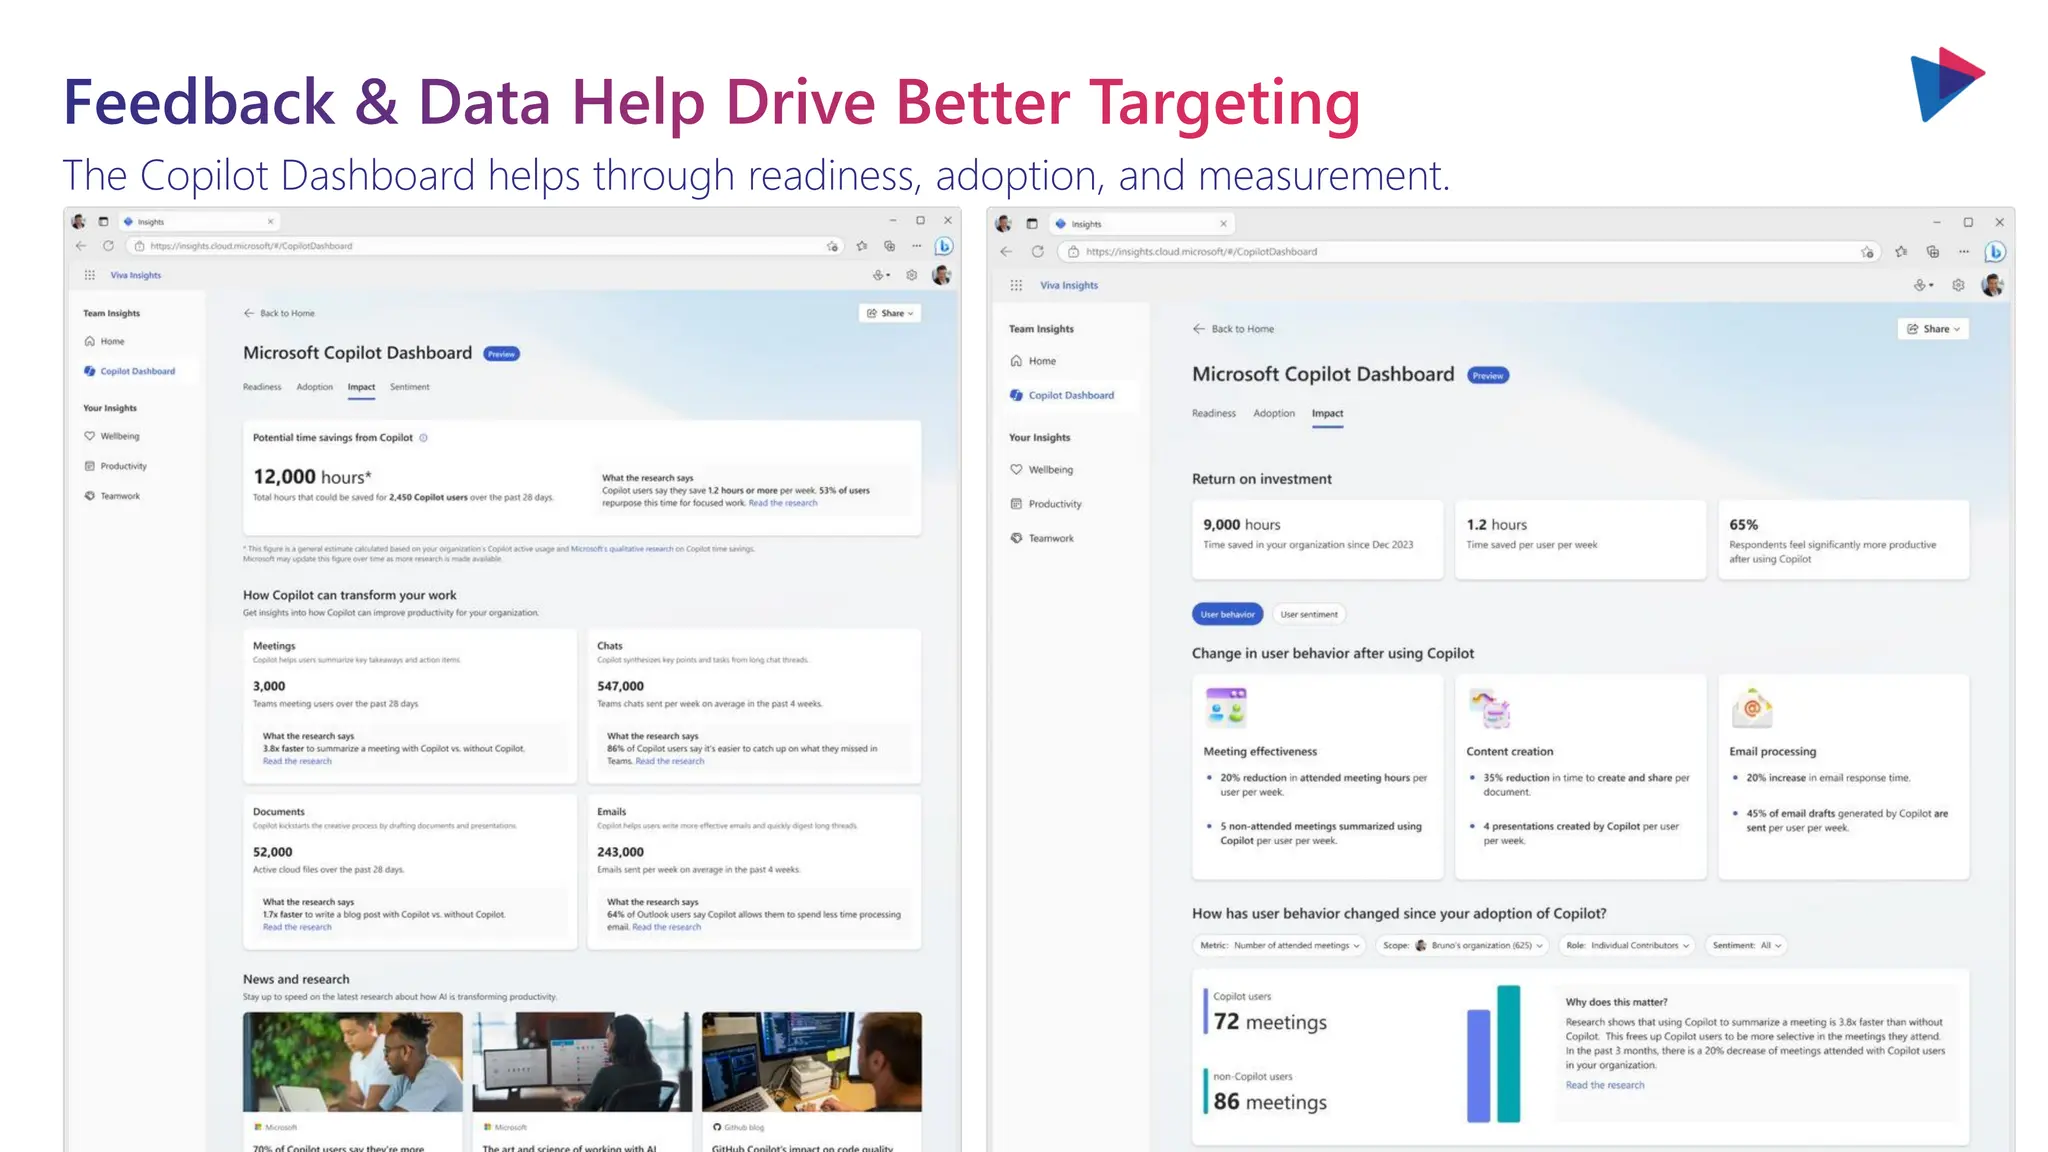The image size is (2048, 1152).
Task: Open Teamwork icon in left window sidebar
Action: pyautogui.click(x=90, y=496)
